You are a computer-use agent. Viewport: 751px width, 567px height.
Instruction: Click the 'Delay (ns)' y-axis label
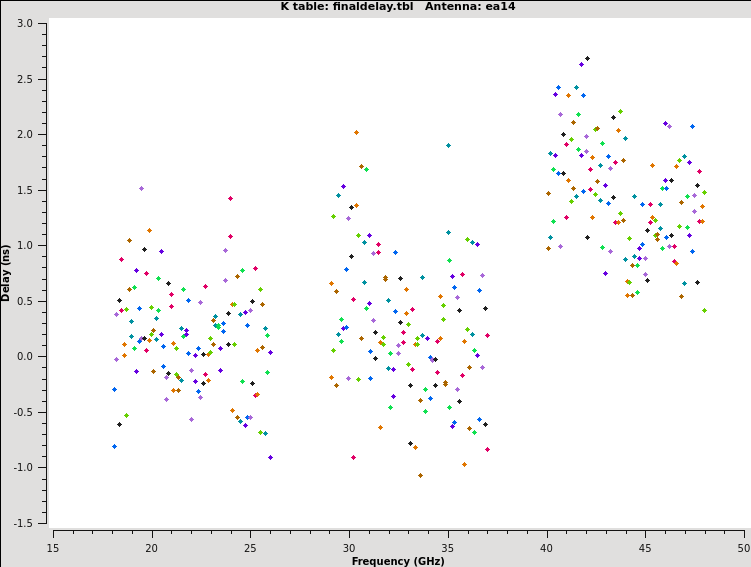pos(7,272)
